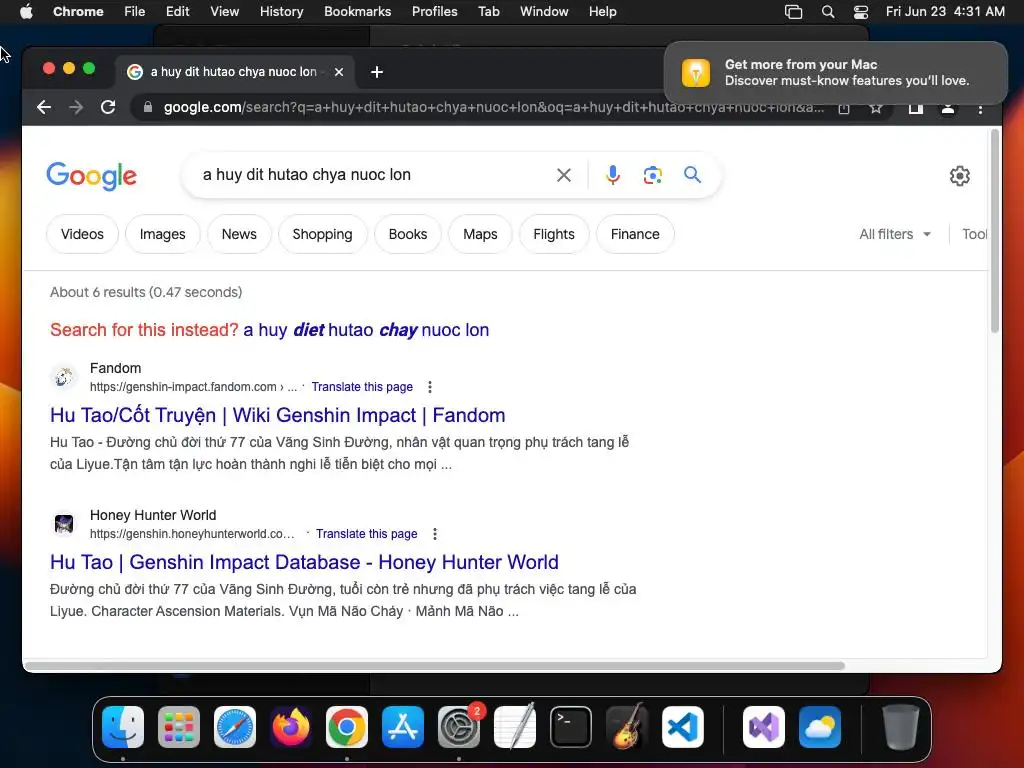Viewport: 1024px width, 768px height.
Task: Click the magnifier search submit icon
Action: click(692, 175)
